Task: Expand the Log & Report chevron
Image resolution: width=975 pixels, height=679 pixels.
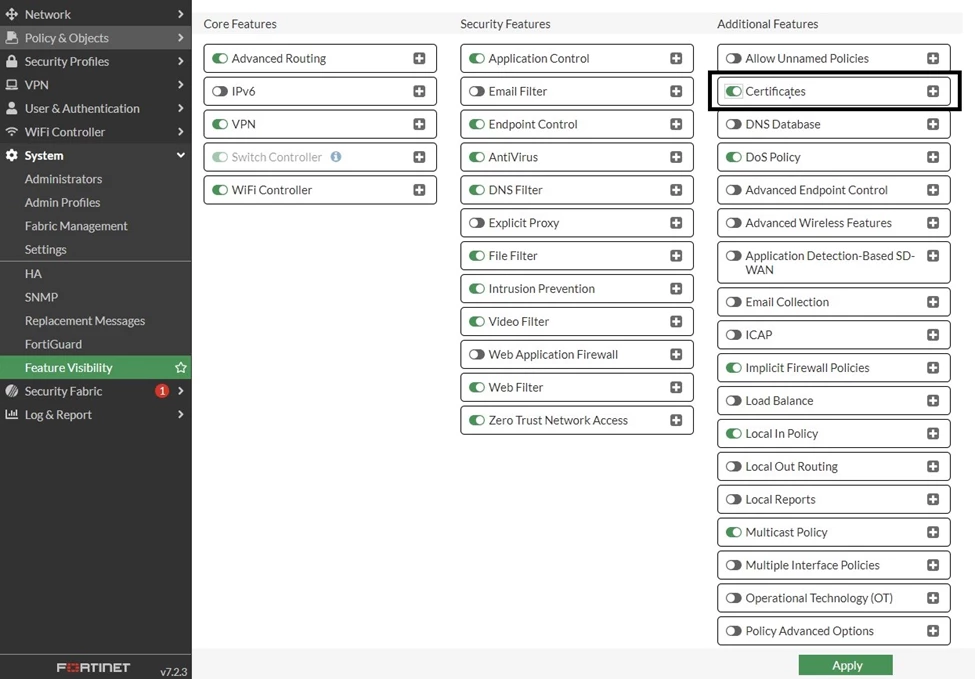Action: point(180,415)
